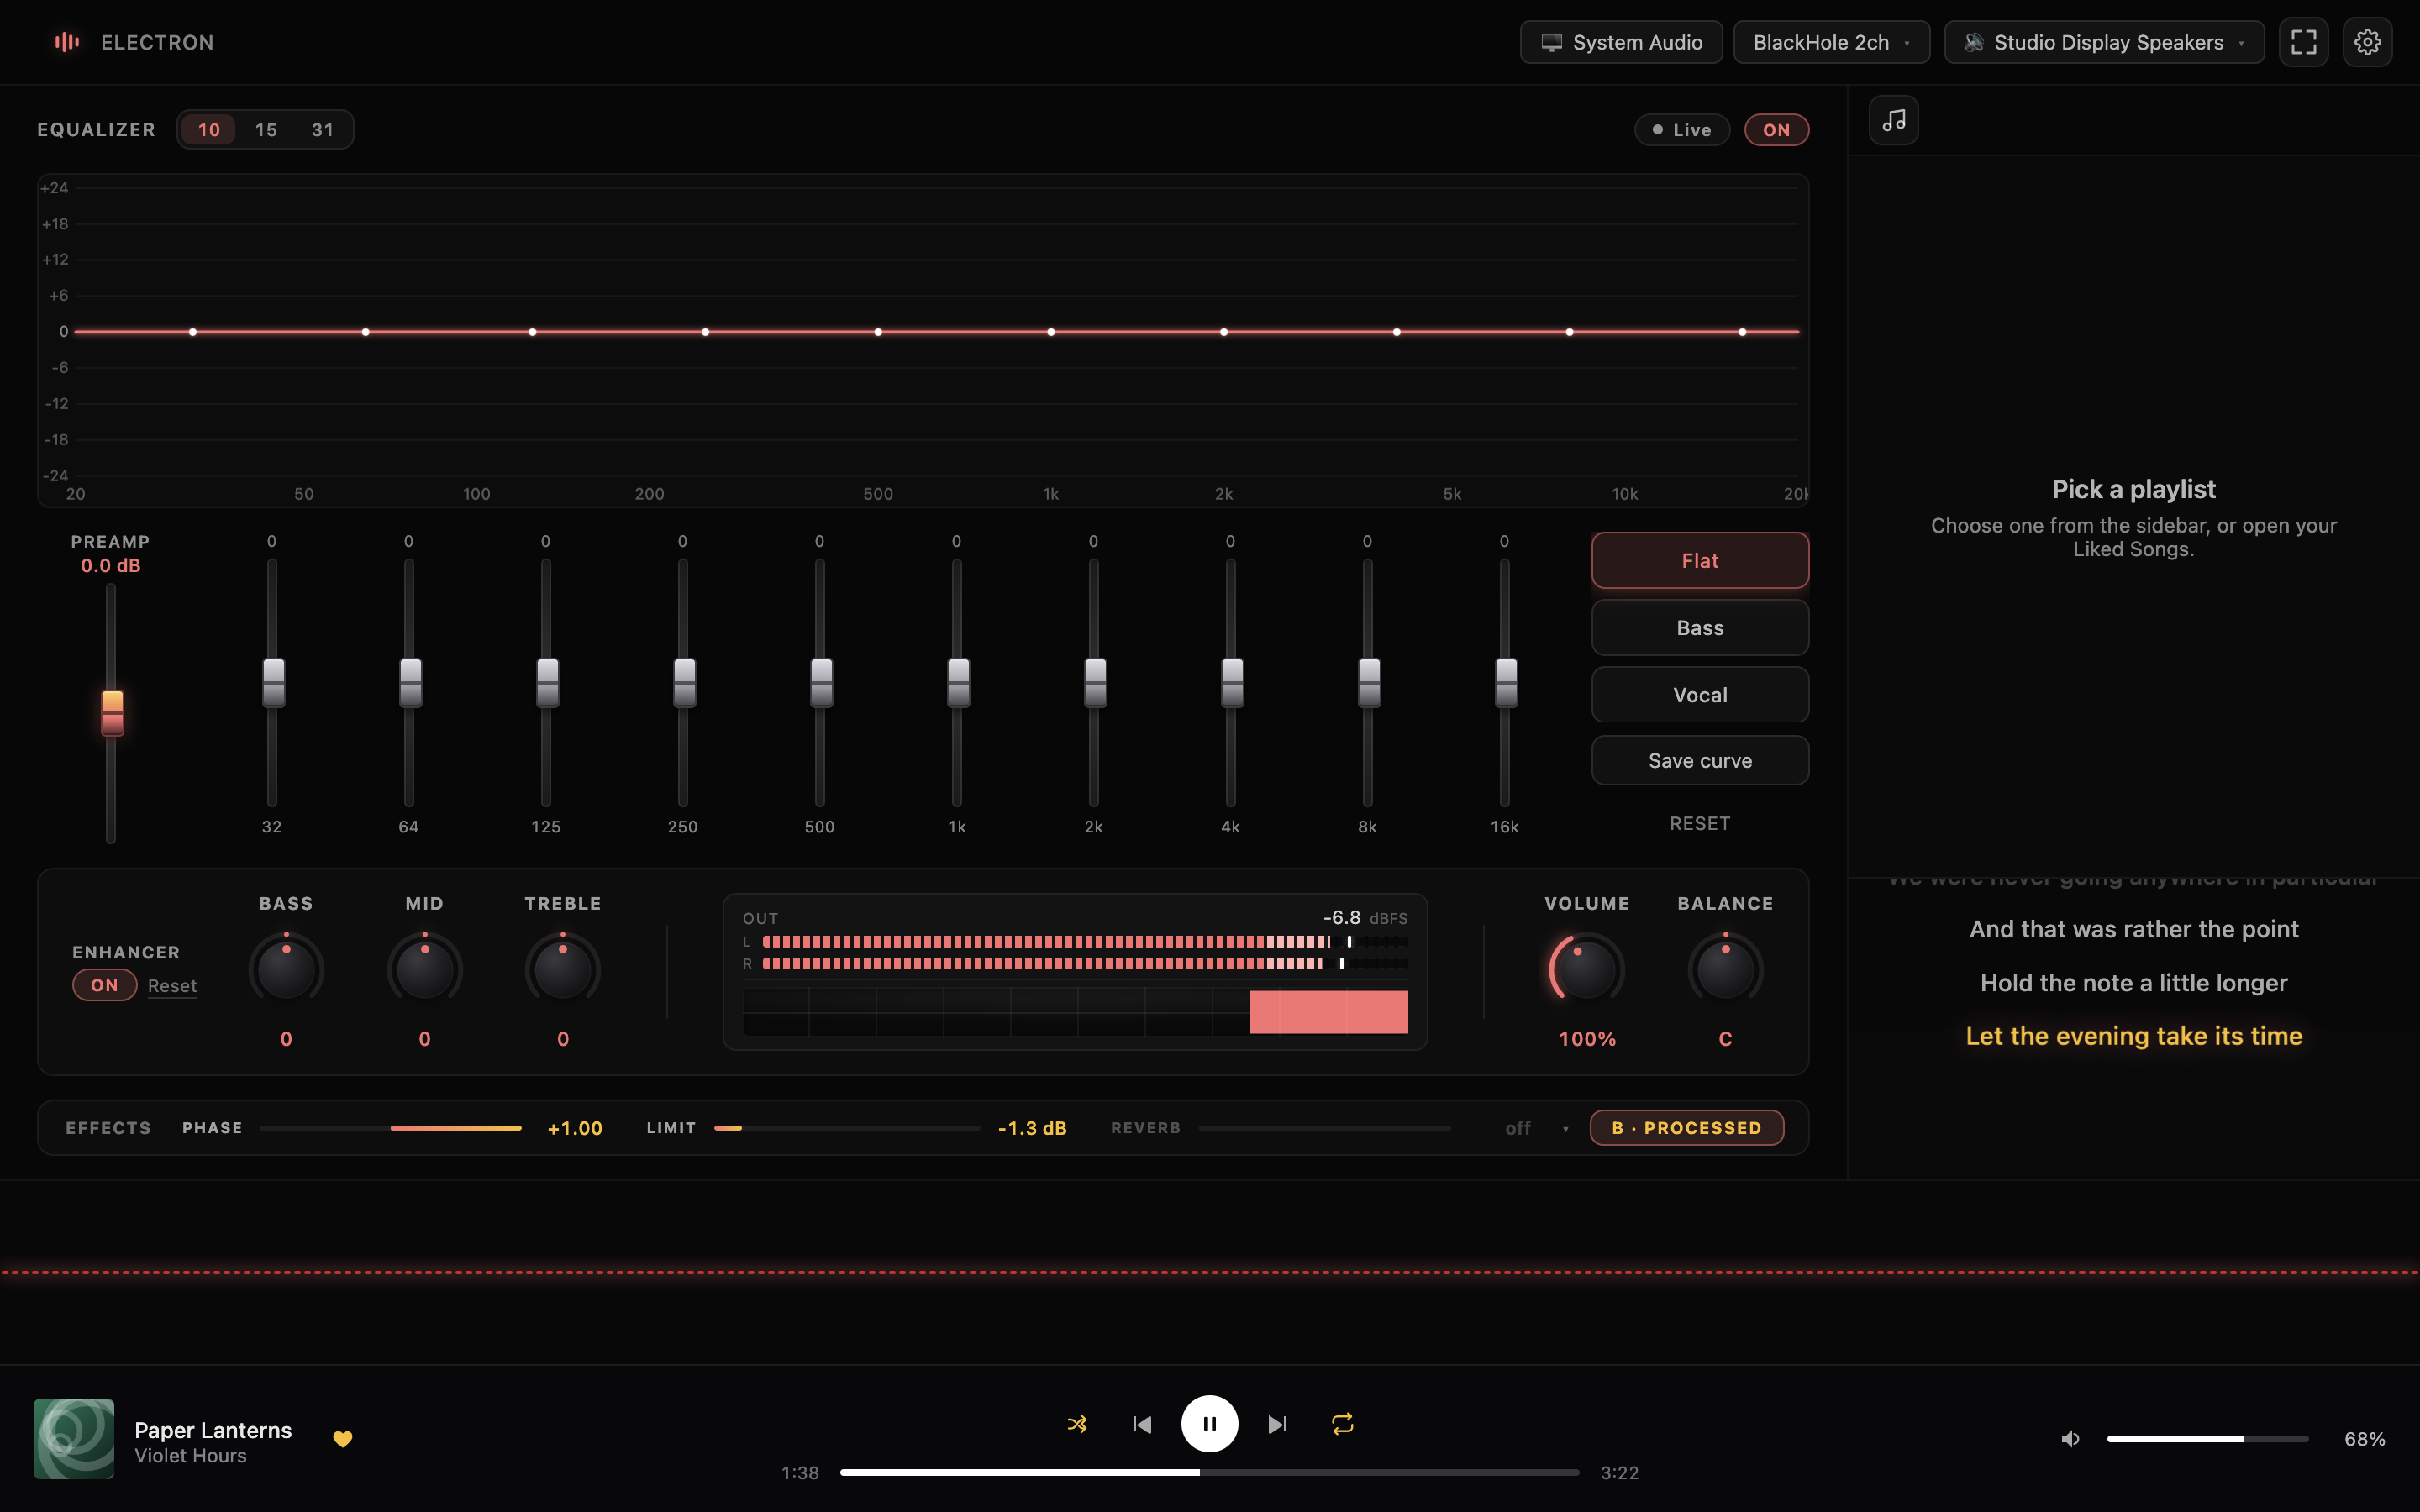The width and height of the screenshot is (2420, 1512).
Task: Click the 1k point on the EQ curve
Action: click(1050, 332)
